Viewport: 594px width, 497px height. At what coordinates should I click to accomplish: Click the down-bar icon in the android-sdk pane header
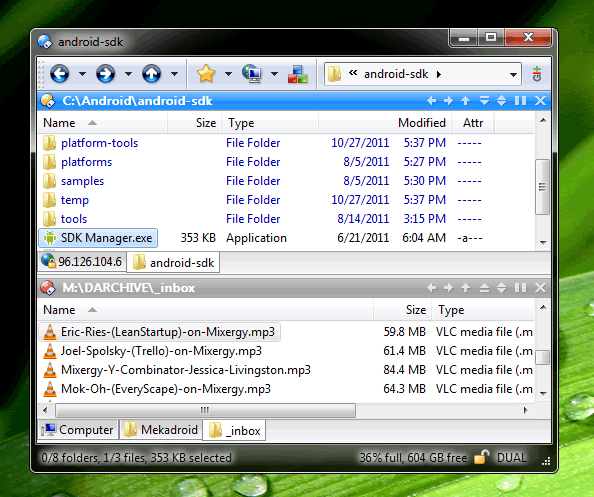pos(484,101)
